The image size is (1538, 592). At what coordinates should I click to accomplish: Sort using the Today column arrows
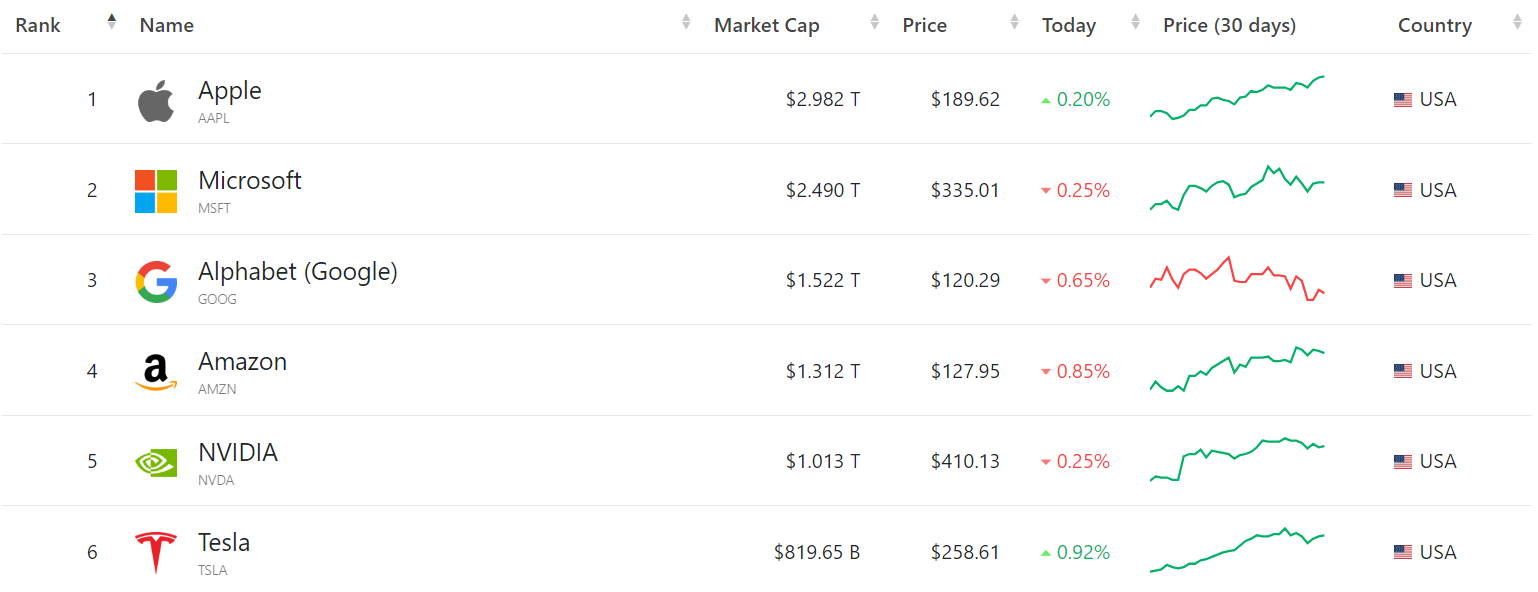point(1135,22)
